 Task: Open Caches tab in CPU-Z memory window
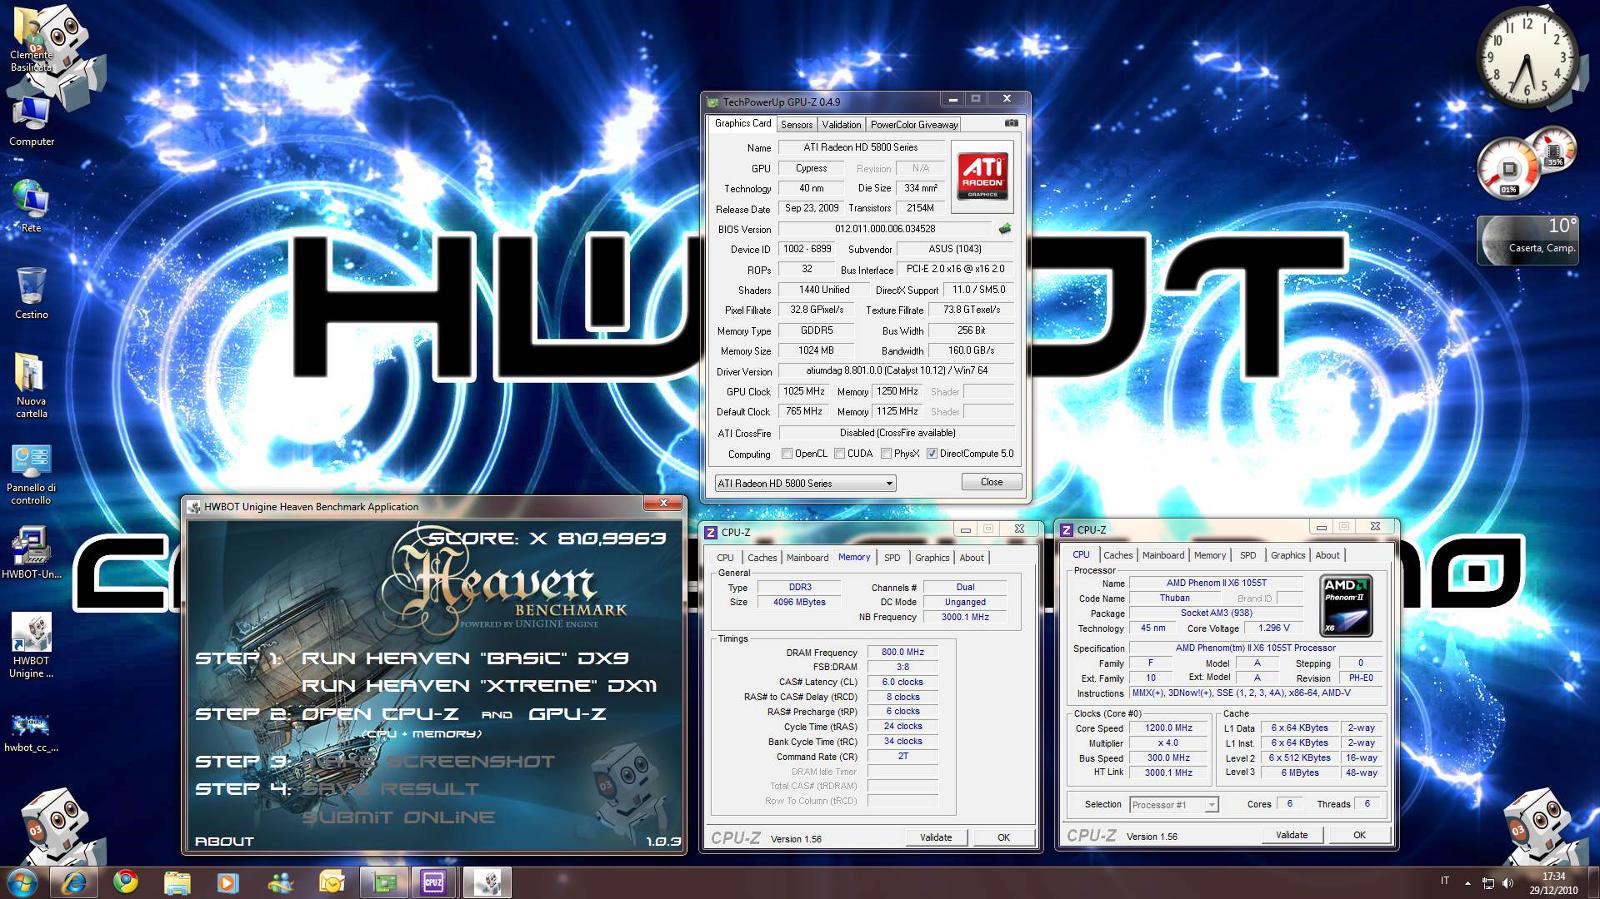[x=762, y=558]
